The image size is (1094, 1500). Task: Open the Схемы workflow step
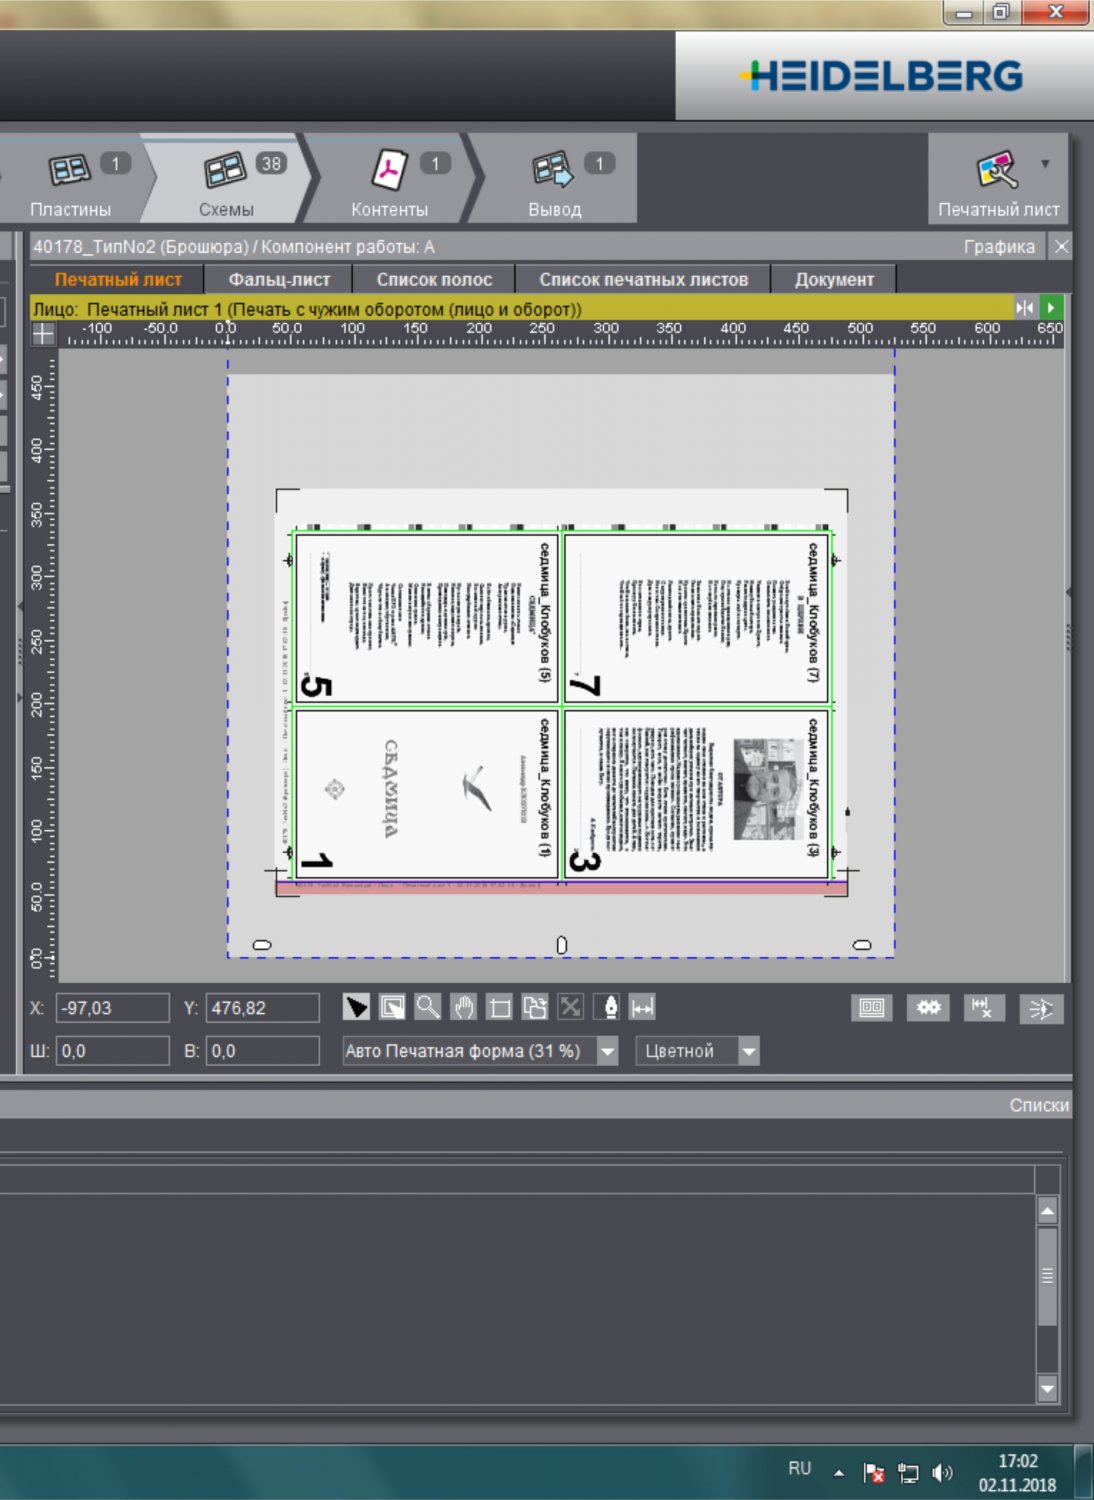tap(228, 180)
